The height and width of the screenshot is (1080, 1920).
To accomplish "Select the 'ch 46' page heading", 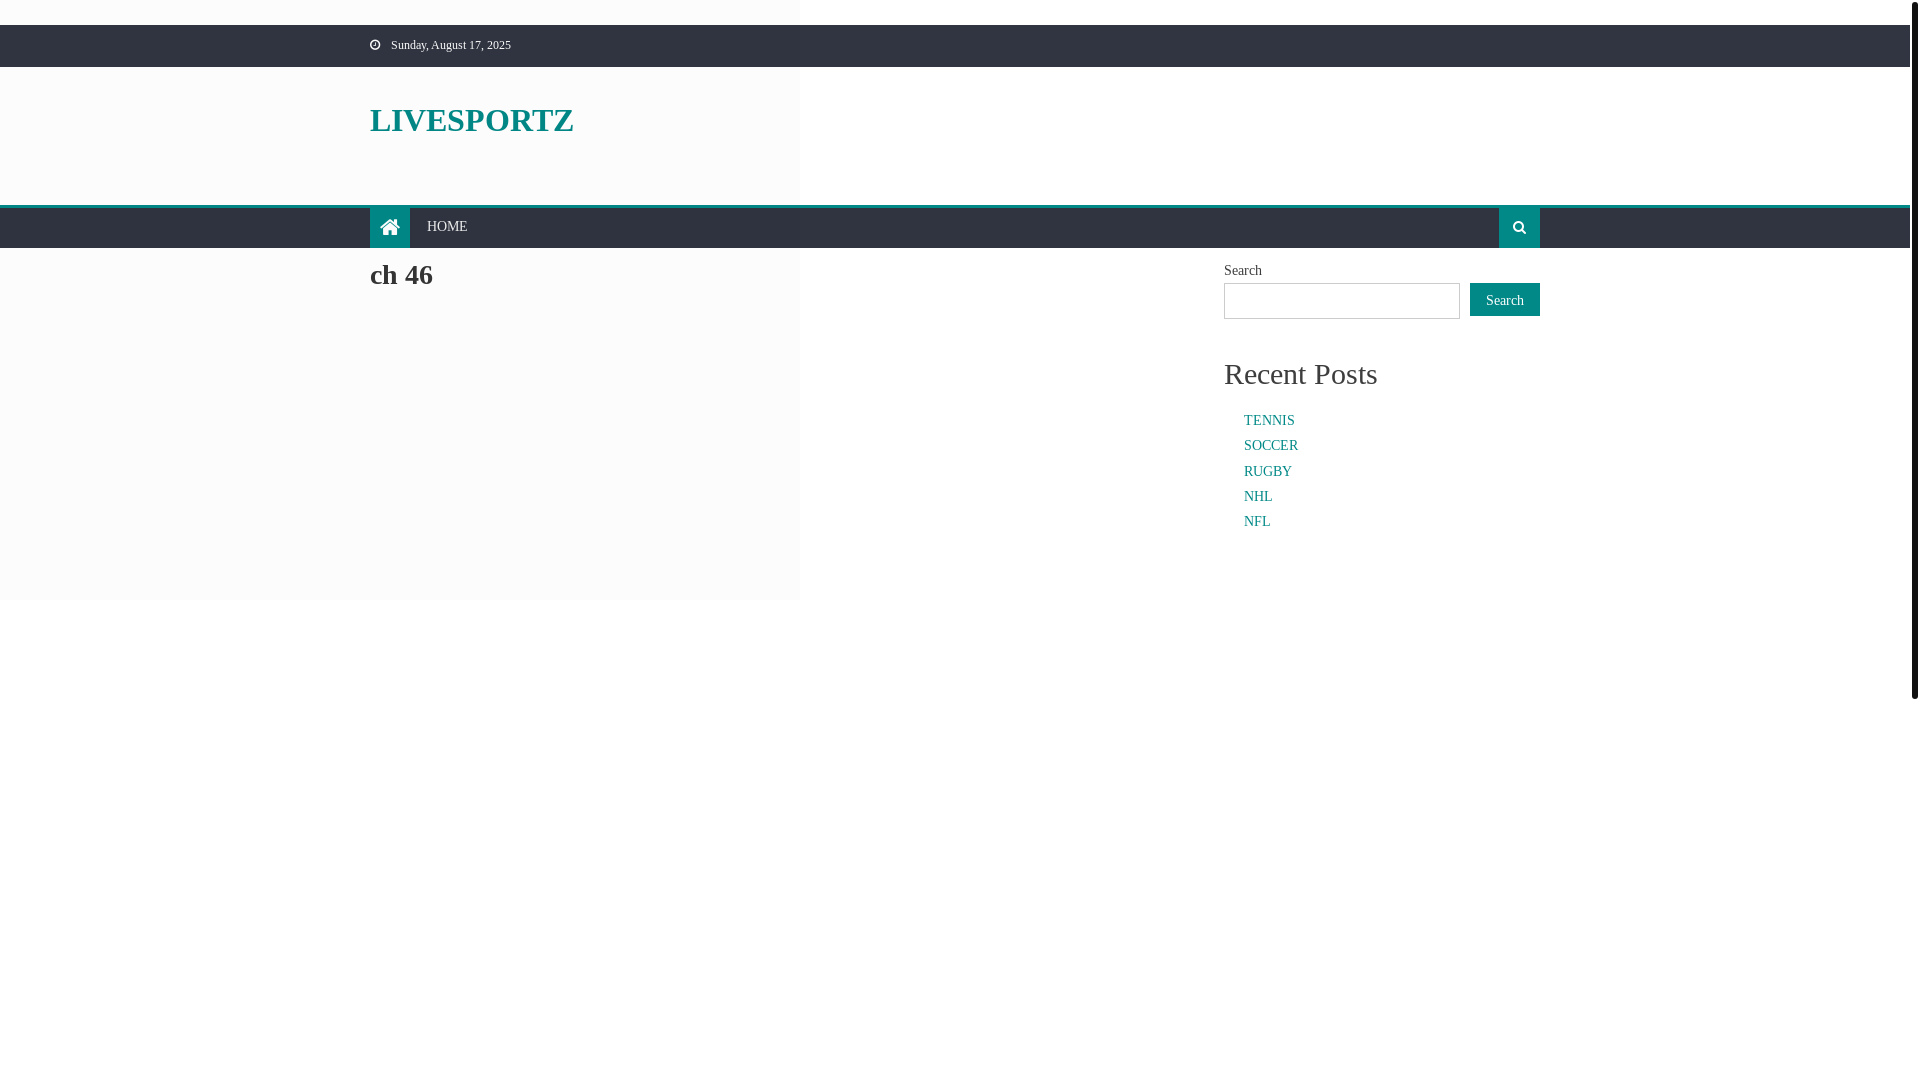I will [x=401, y=275].
